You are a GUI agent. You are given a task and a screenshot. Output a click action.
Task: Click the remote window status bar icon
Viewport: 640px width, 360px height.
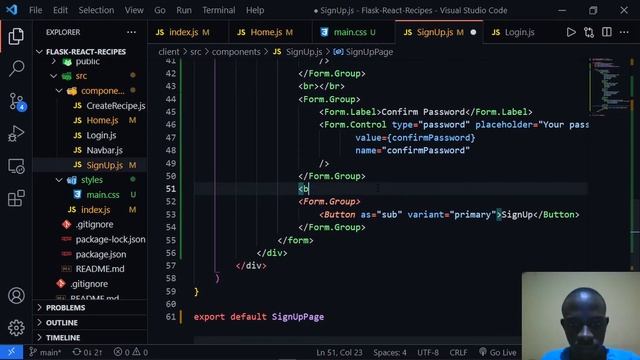11,352
